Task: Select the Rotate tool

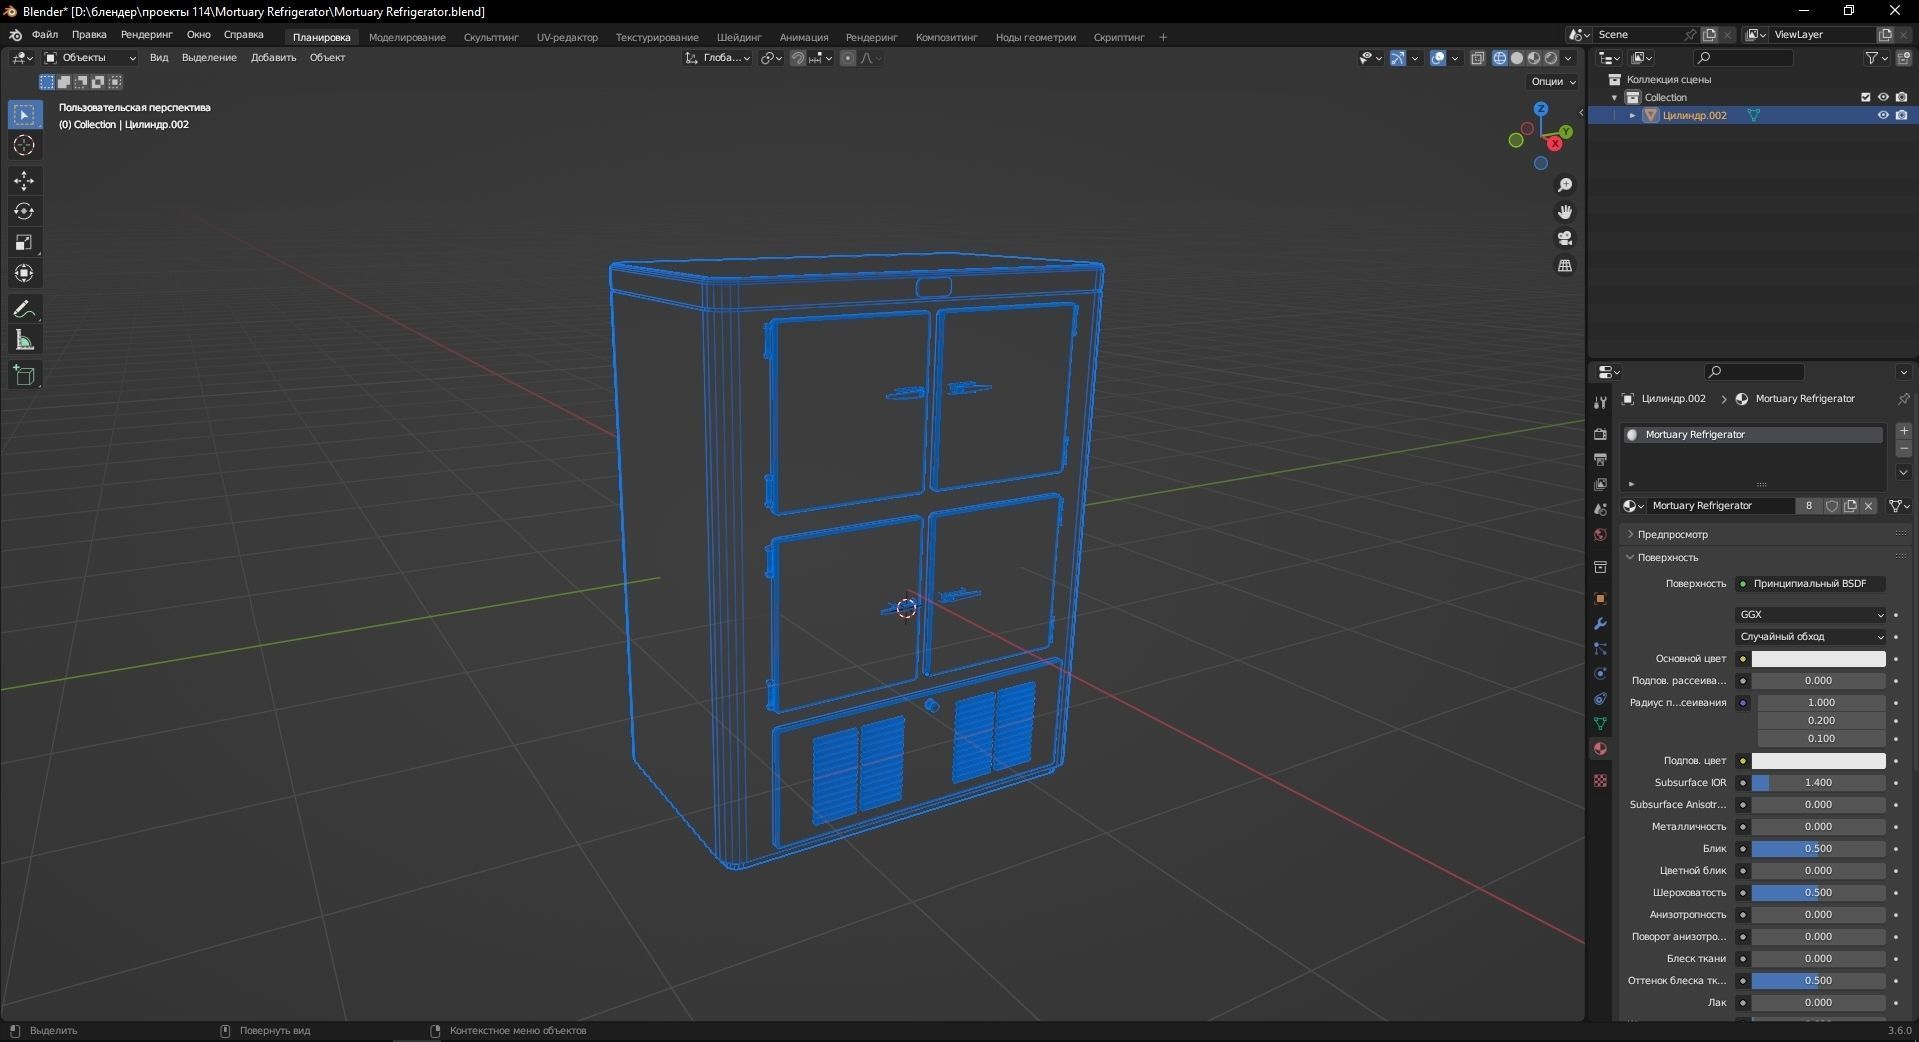Action: (x=24, y=212)
